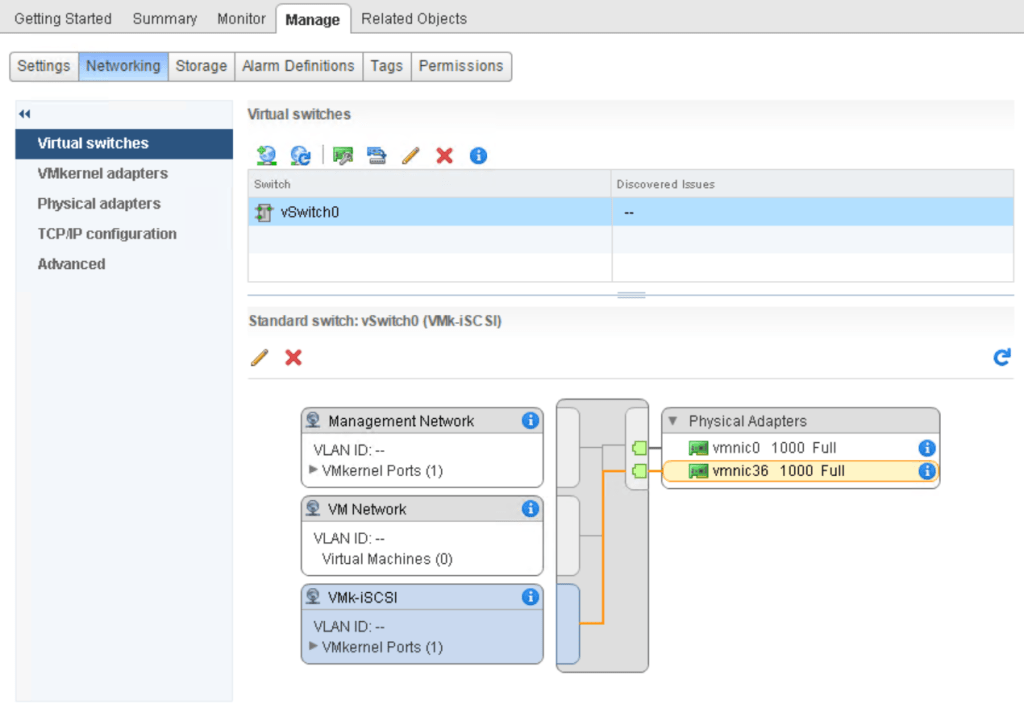This screenshot has width=1024, height=708.
Task: Open info for Management Network port group
Action: pyautogui.click(x=530, y=421)
